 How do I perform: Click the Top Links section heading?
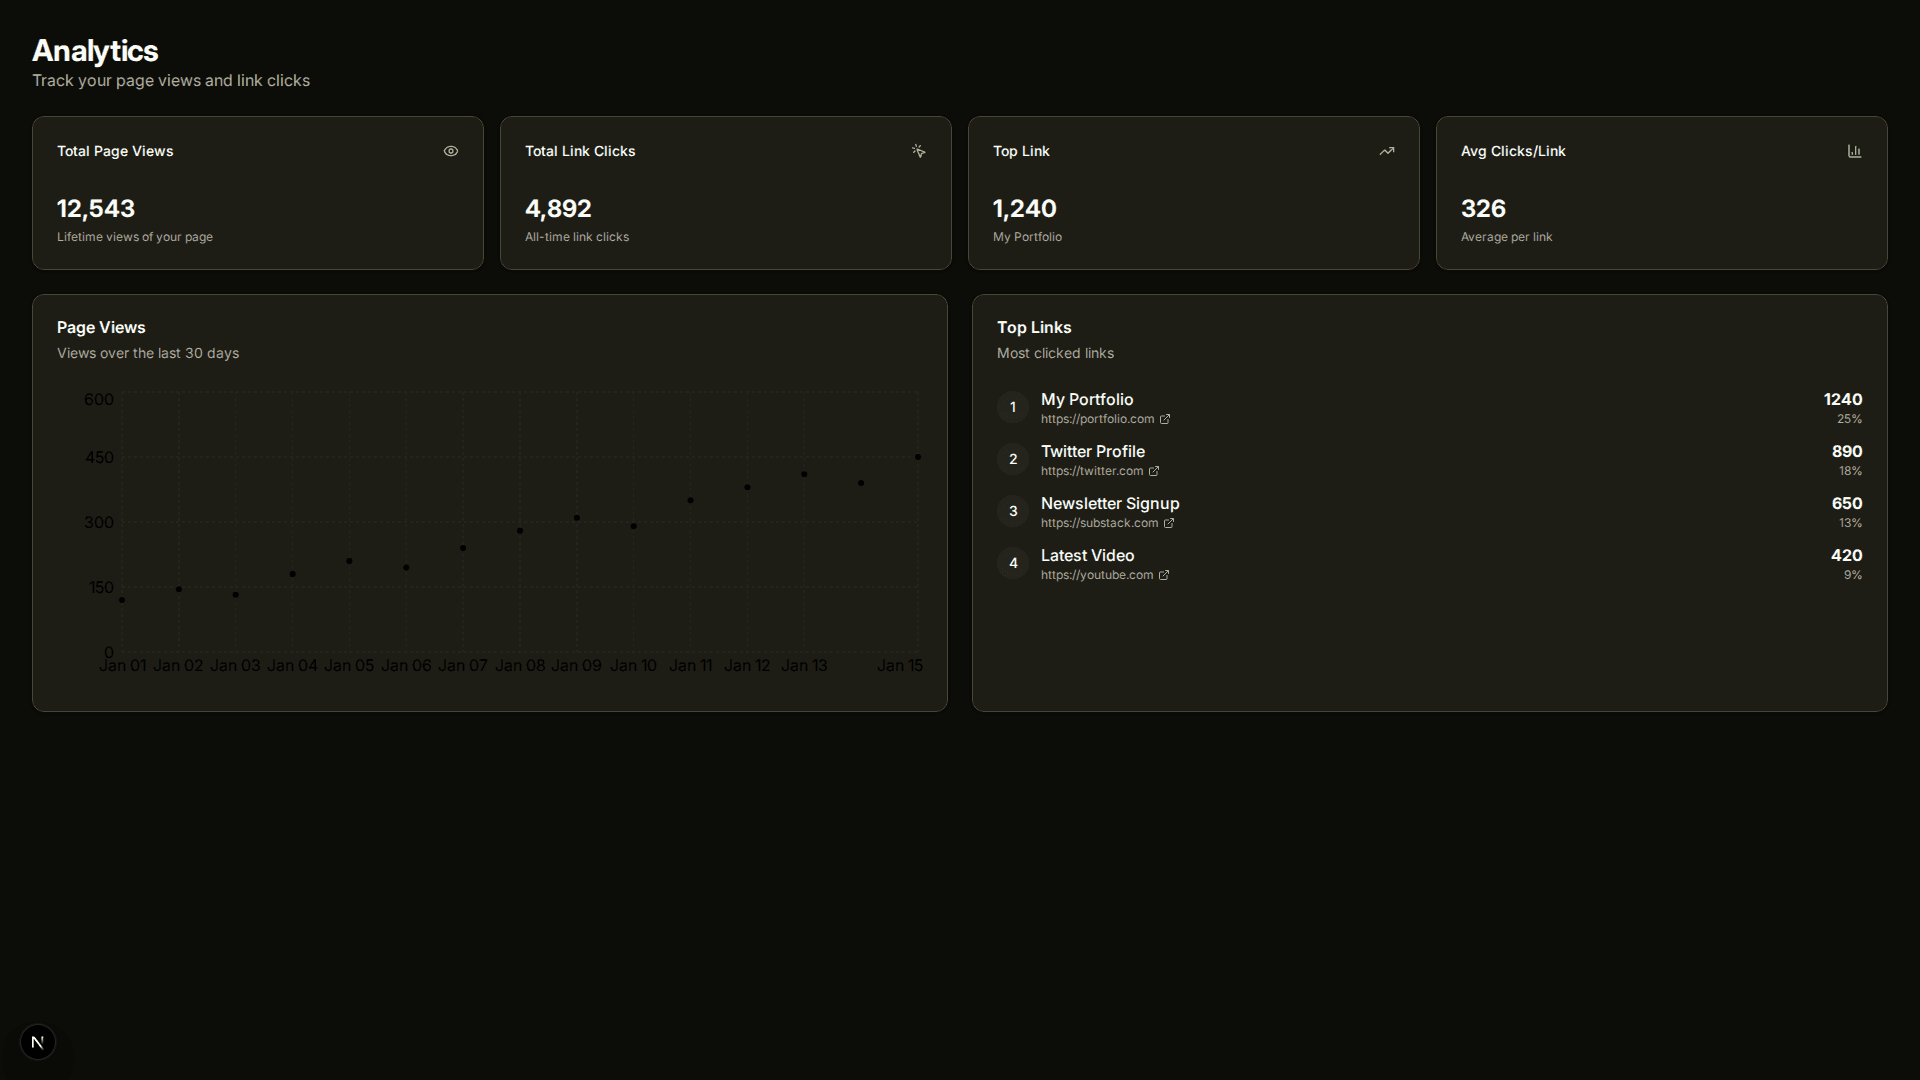click(1033, 327)
